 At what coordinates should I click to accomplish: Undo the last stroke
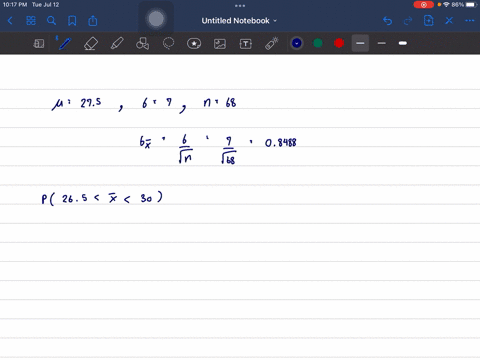387,21
